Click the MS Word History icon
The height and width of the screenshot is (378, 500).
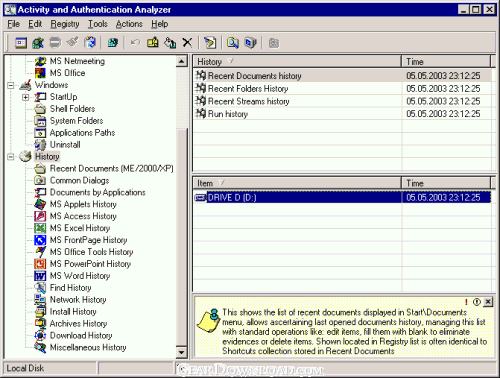(x=40, y=276)
